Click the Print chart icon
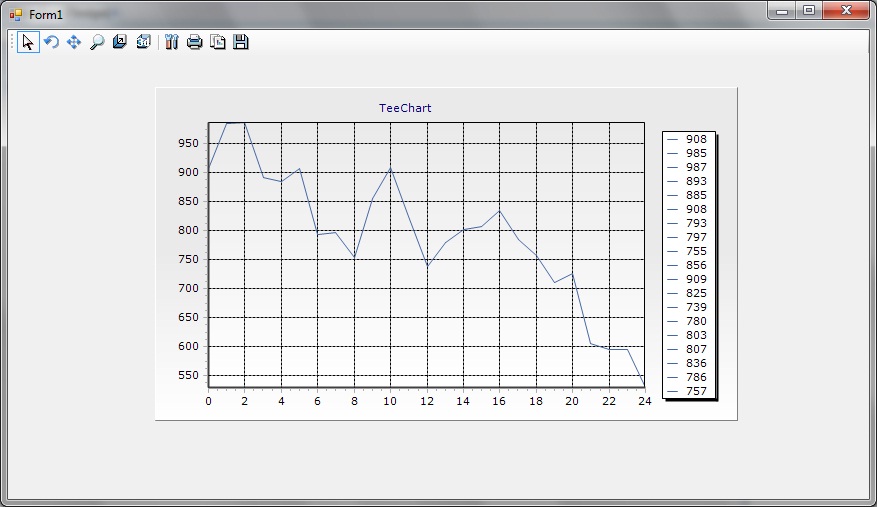 (195, 42)
